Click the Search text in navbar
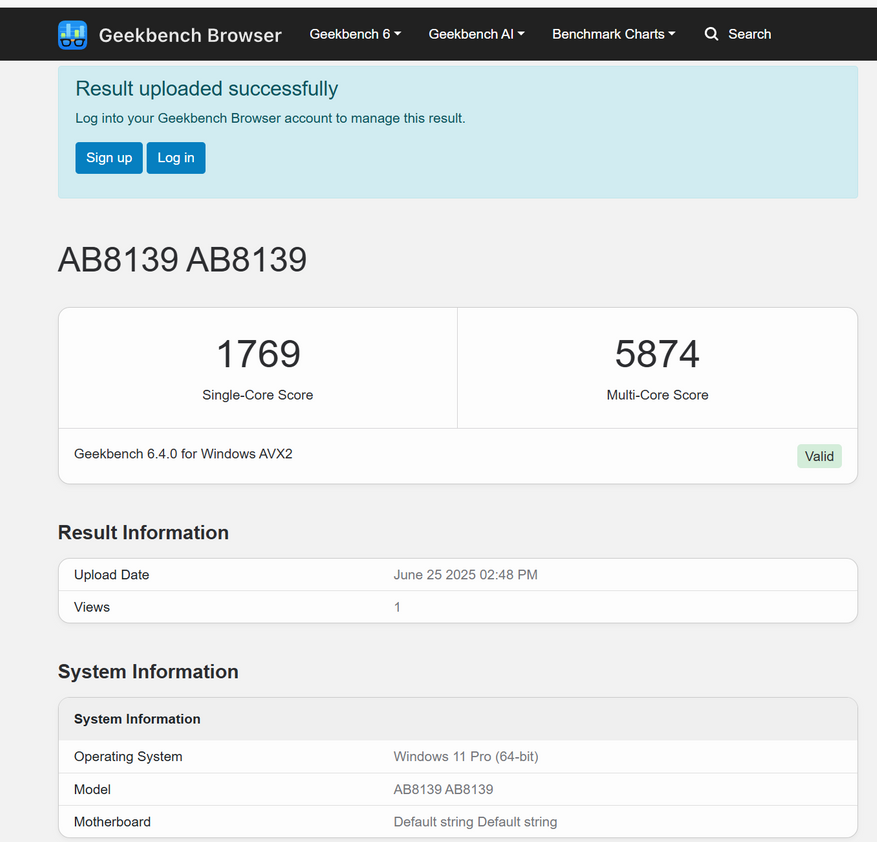 [749, 34]
